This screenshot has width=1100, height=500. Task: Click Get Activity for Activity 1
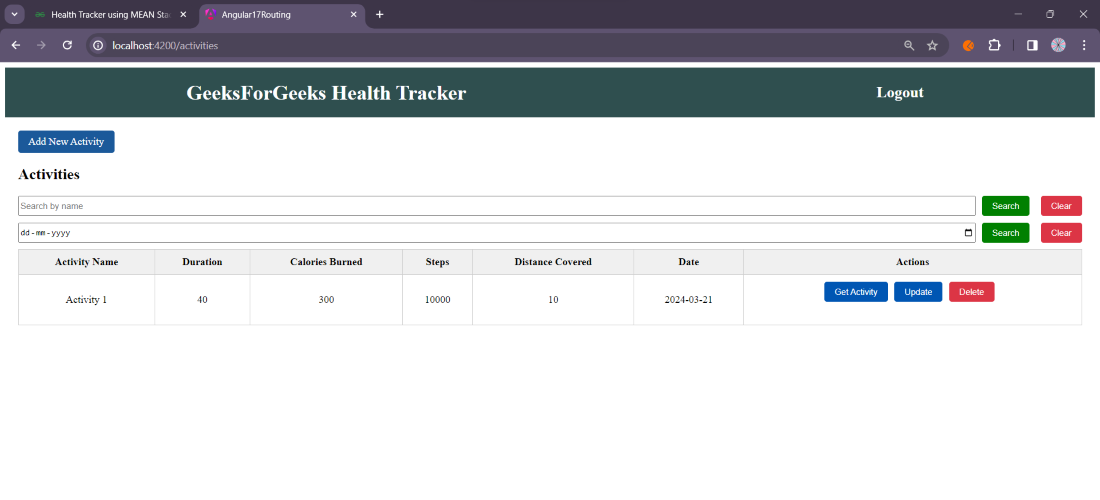(856, 292)
